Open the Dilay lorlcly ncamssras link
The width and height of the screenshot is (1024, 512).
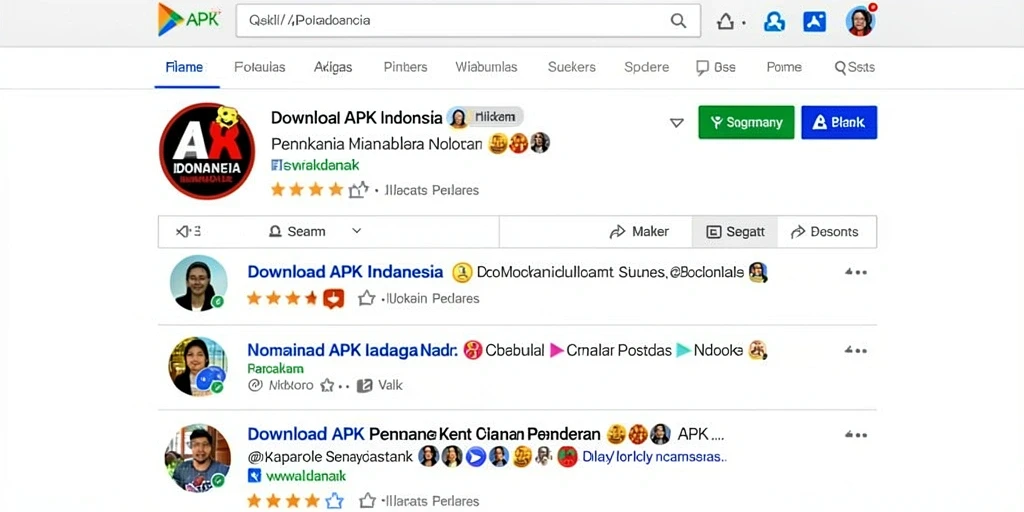[x=654, y=456]
